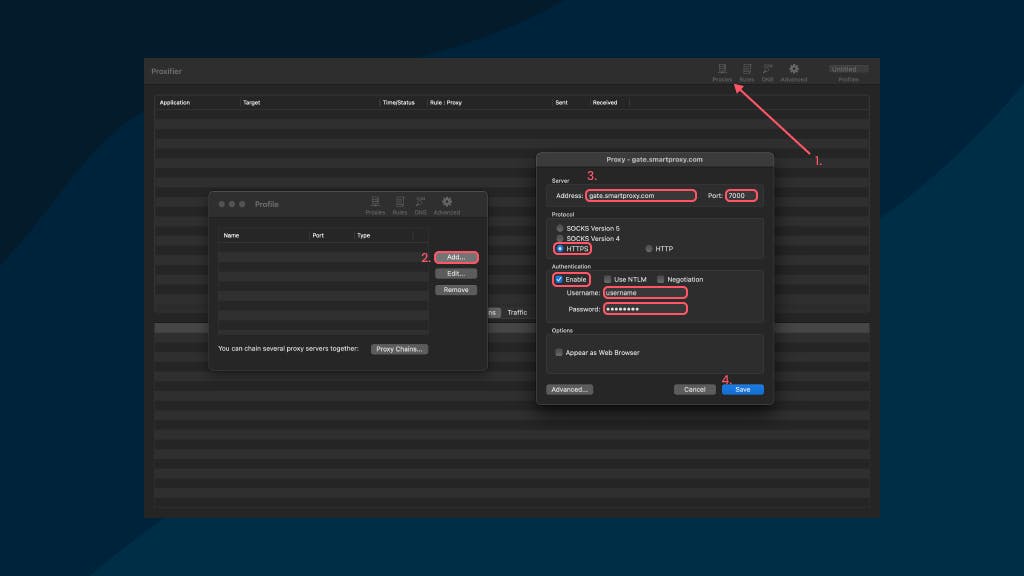Viewport: 1024px width, 576px height.
Task: Focus the Username field
Action: pos(645,293)
